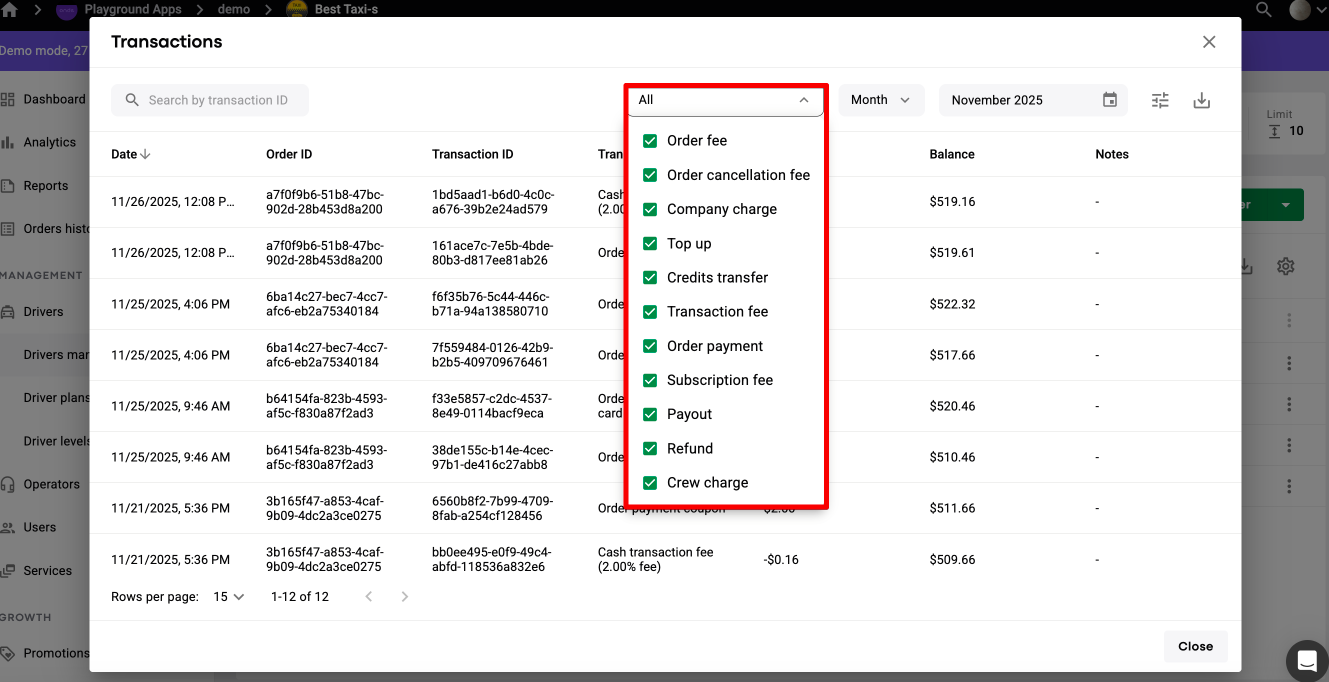Screen dimensions: 1329x682
Task: Click the Users icon in sidebar
Action: point(8,527)
